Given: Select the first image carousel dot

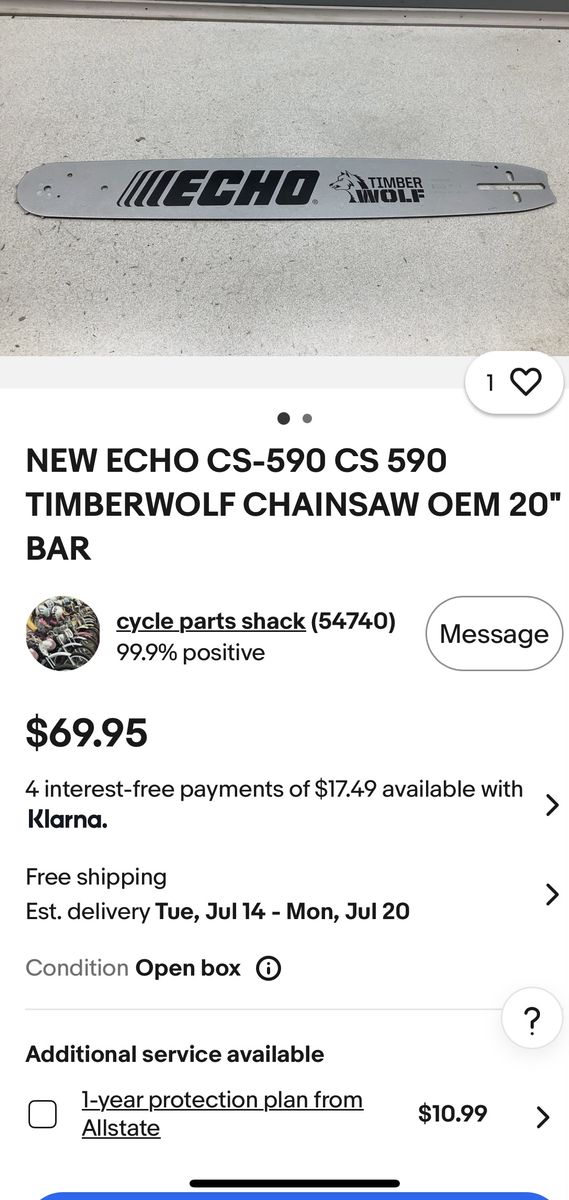Looking at the screenshot, I should click(x=284, y=419).
